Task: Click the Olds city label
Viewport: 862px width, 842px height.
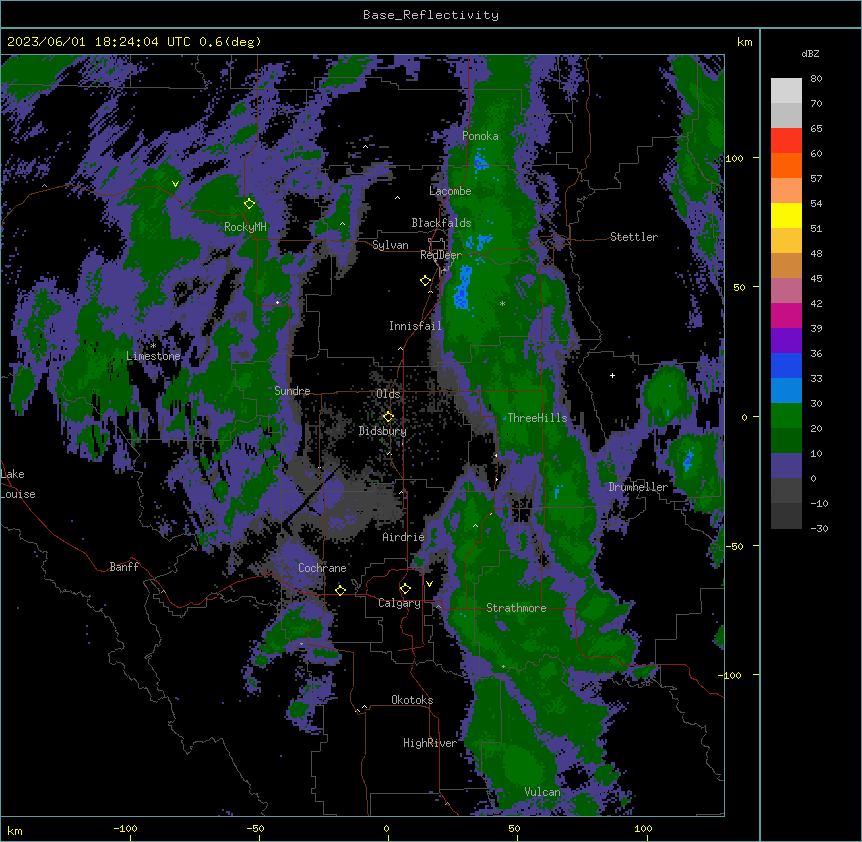Action: 388,394
